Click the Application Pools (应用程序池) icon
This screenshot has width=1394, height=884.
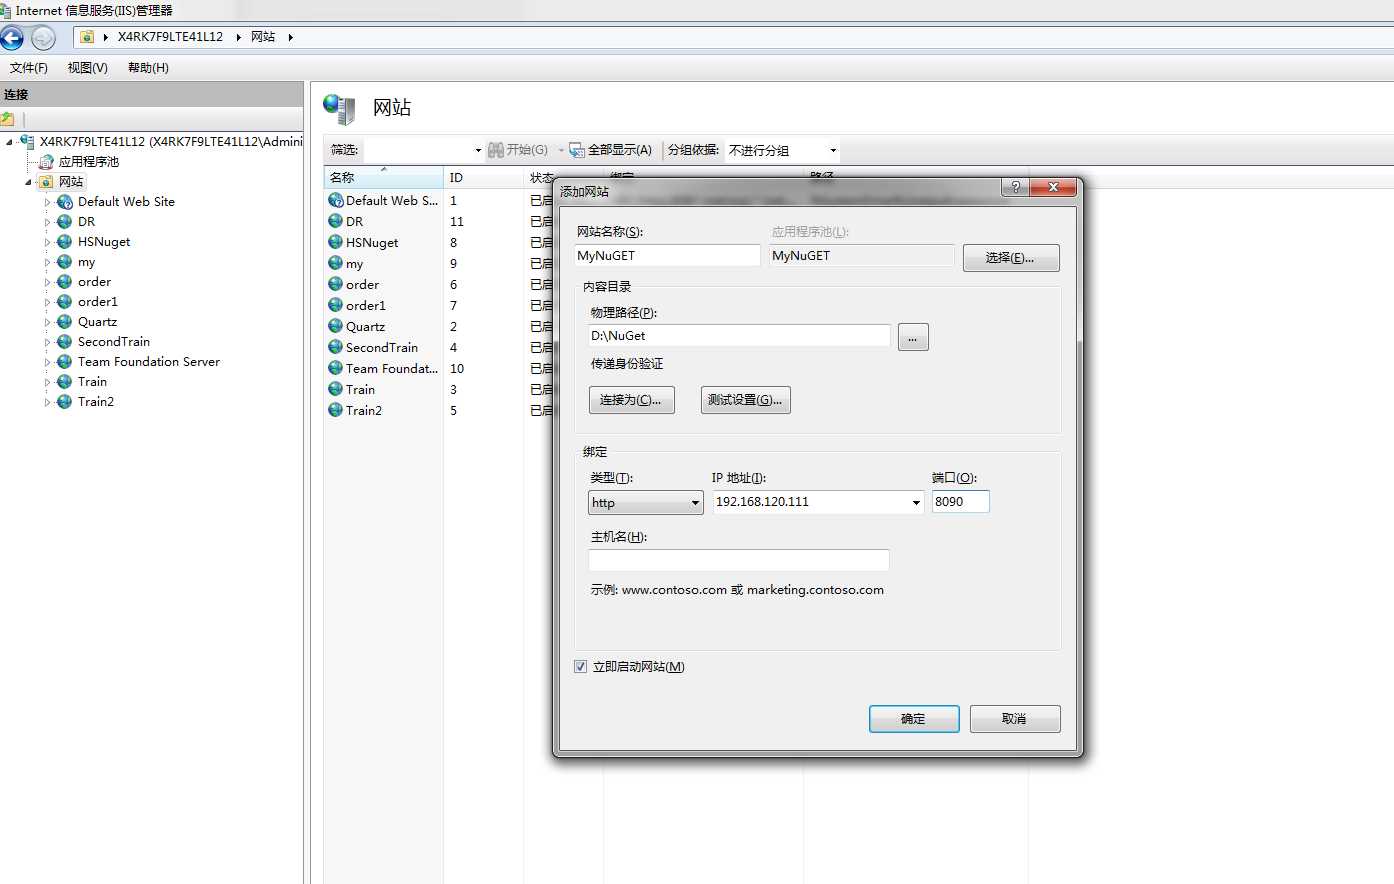tap(46, 162)
